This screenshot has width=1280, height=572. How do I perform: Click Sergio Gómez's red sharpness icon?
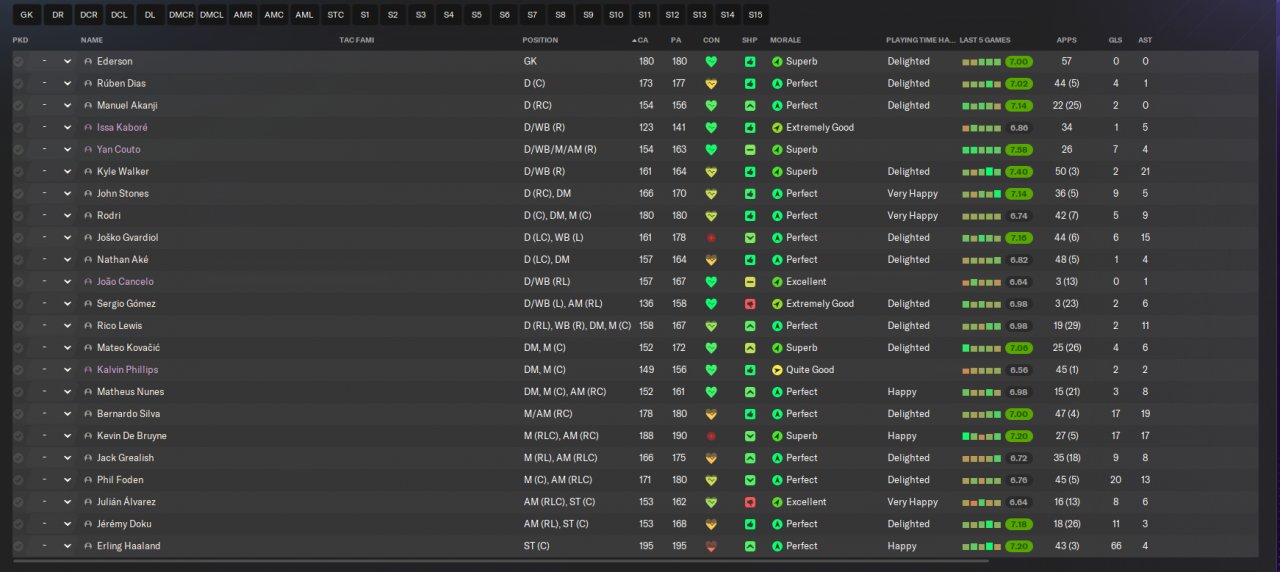pos(750,304)
